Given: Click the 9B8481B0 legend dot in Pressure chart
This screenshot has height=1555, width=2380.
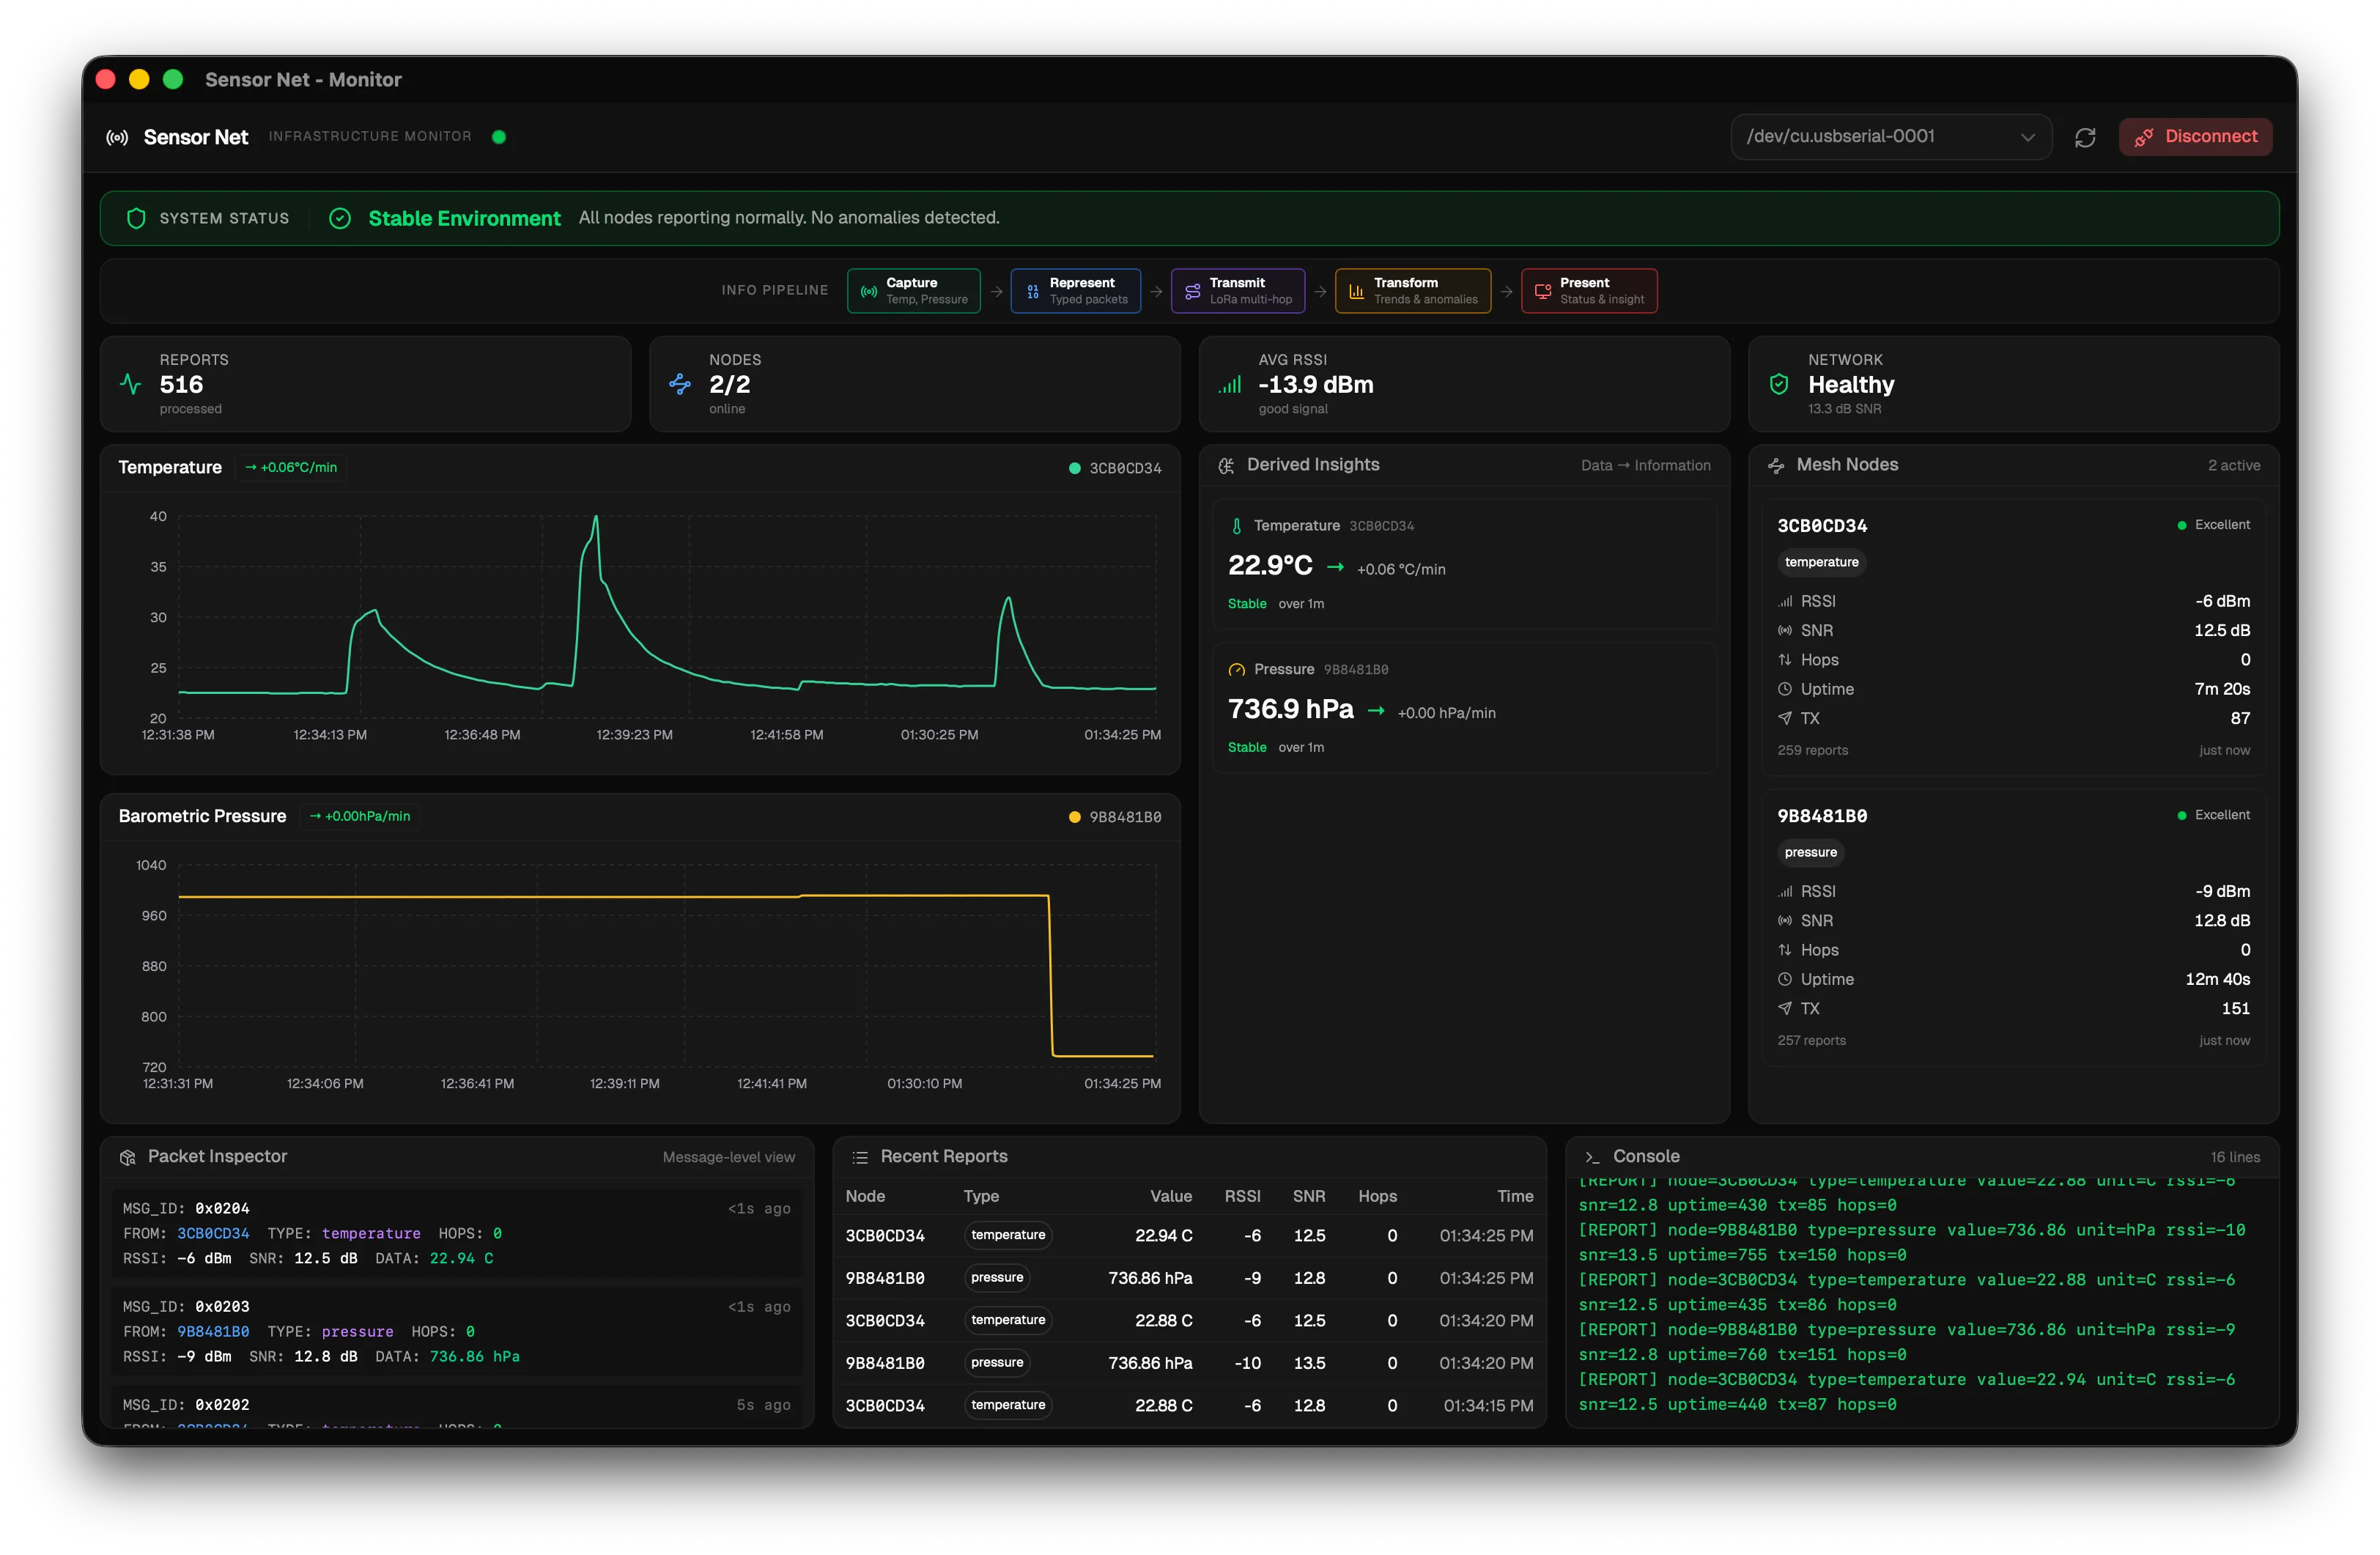Looking at the screenshot, I should coord(1075,817).
